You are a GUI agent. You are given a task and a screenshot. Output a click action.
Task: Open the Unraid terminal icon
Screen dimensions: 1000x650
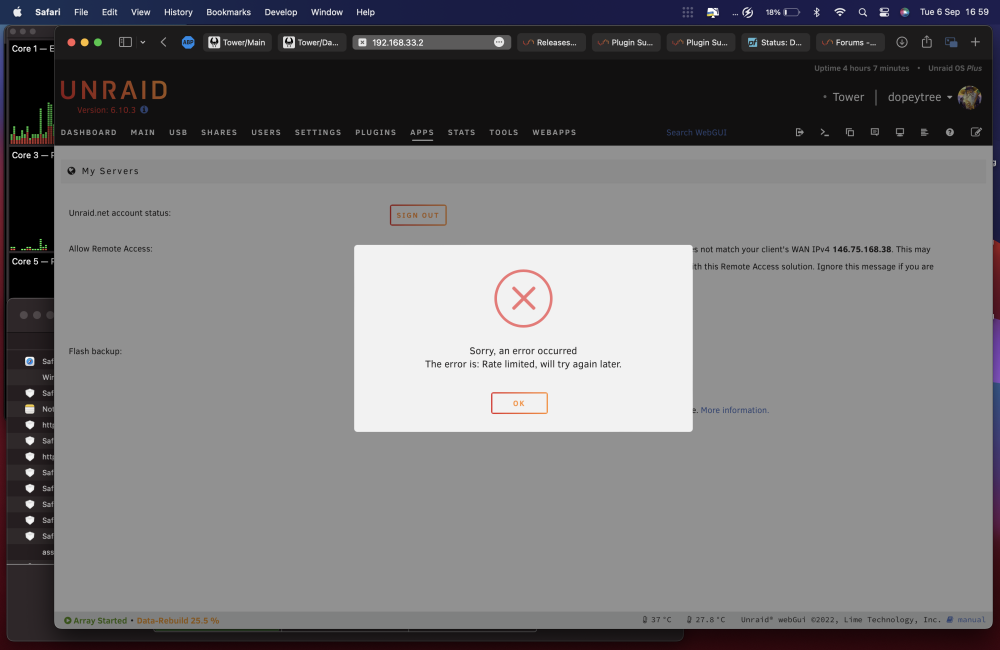pyautogui.click(x=825, y=132)
